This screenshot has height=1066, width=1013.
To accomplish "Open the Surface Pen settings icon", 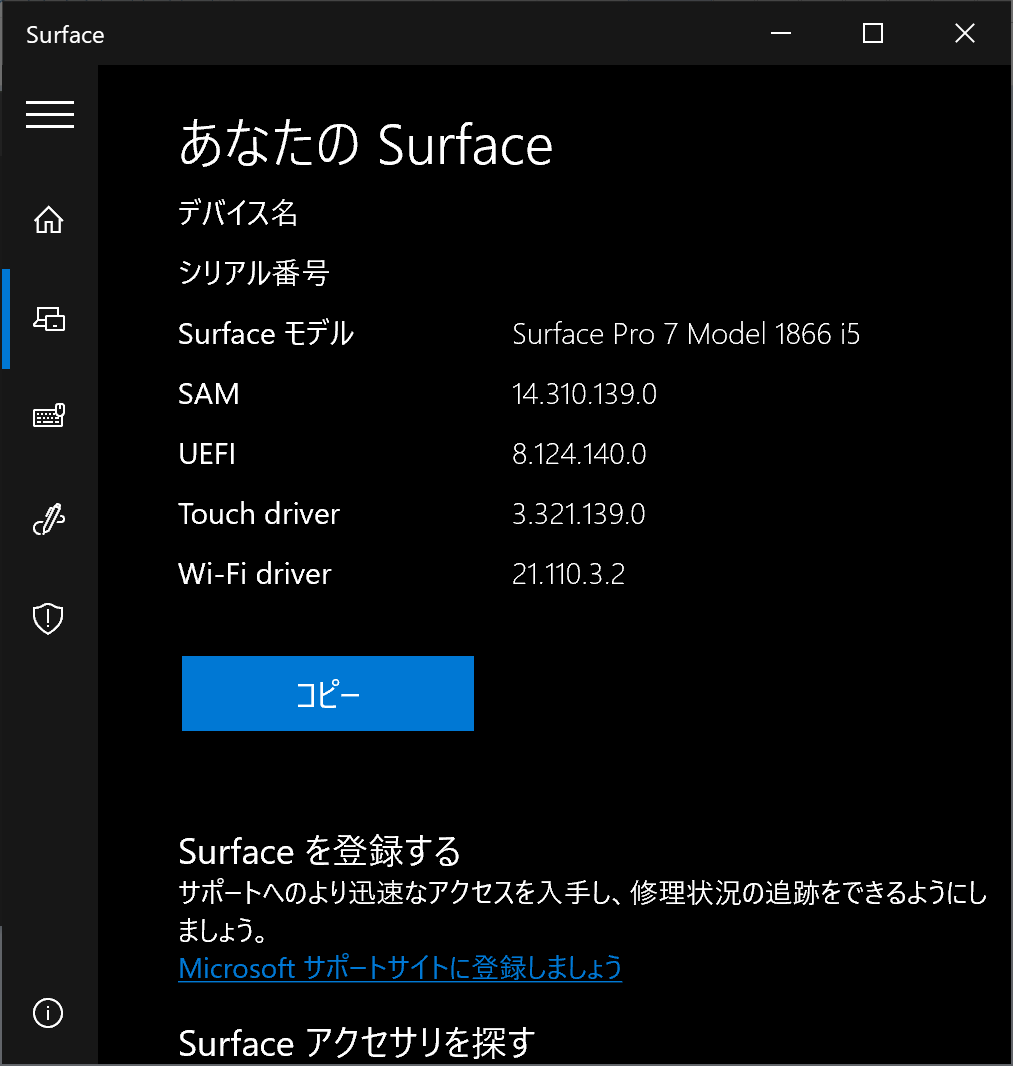I will click(x=49, y=519).
